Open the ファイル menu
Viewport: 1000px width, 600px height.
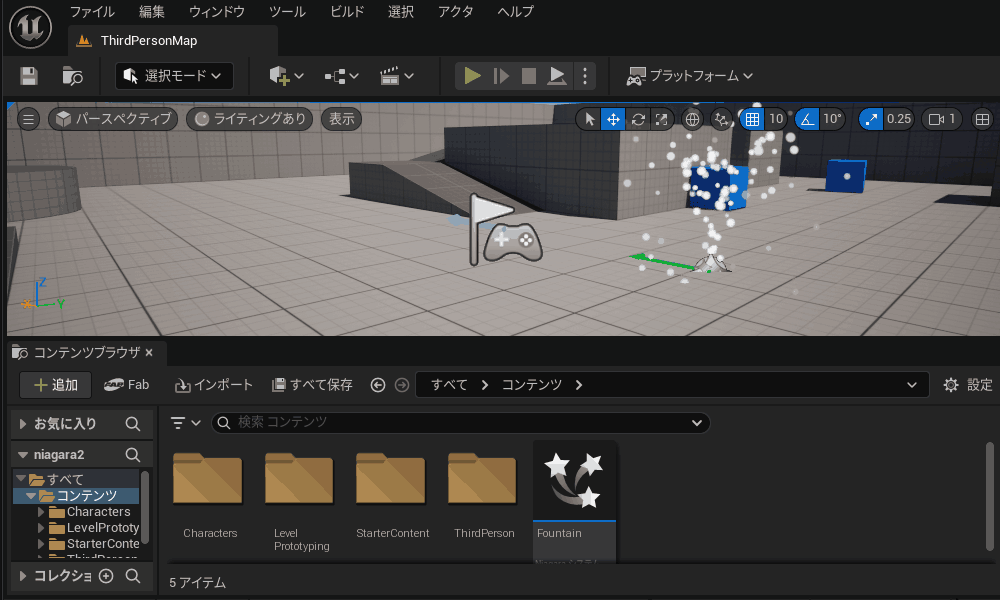click(x=91, y=12)
